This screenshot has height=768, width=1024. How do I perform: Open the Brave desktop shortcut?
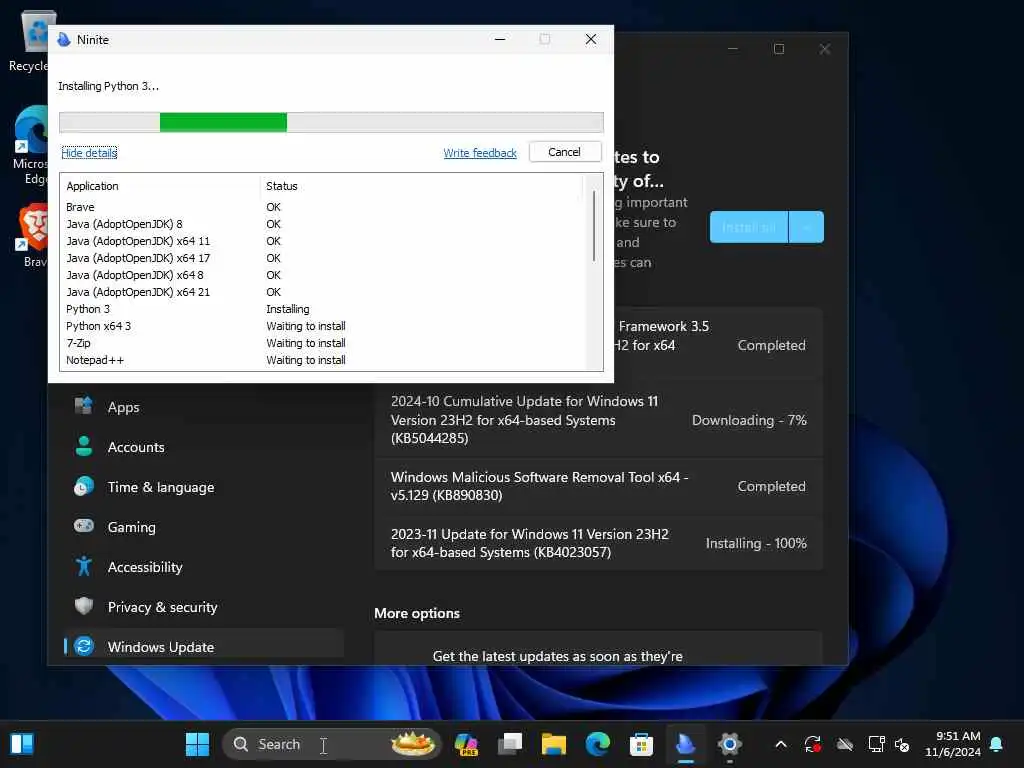(x=33, y=235)
